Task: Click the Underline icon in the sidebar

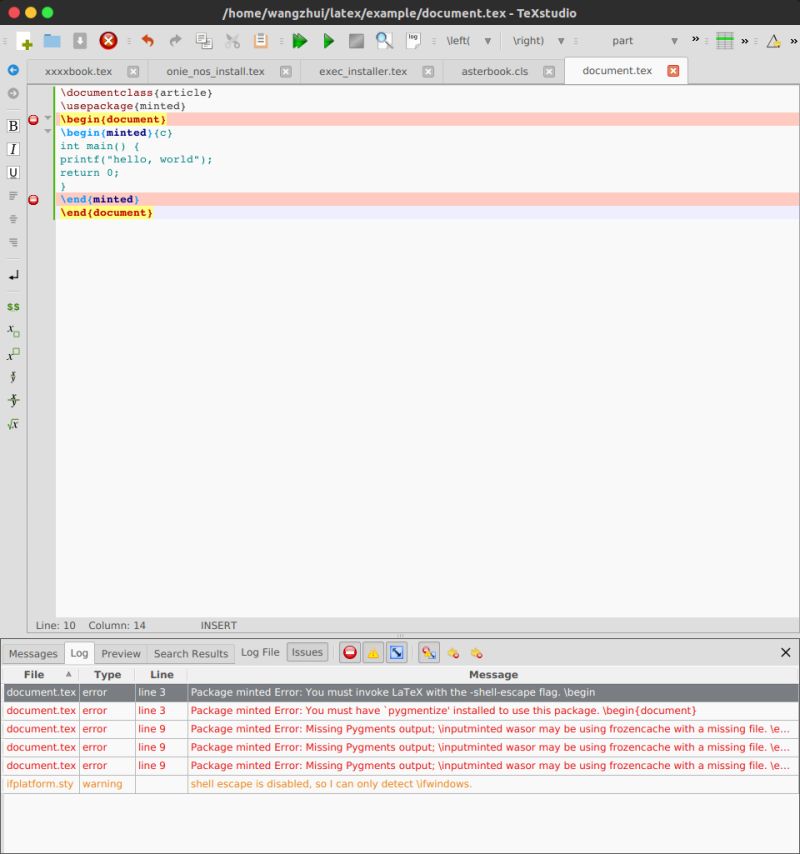Action: pyautogui.click(x=12, y=172)
